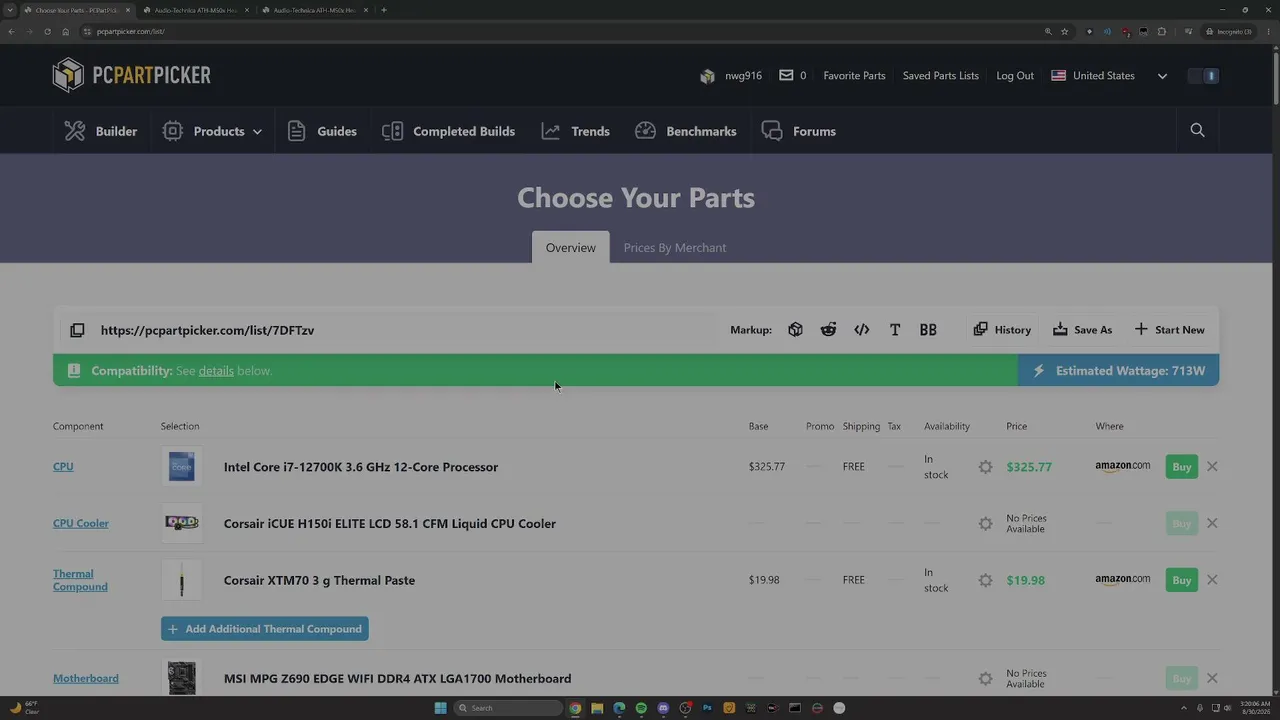Open Completed Builds page
This screenshot has height=720, width=1280.
(x=449, y=131)
